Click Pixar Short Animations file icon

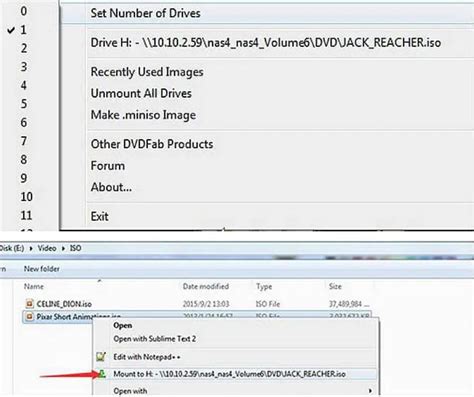29,316
